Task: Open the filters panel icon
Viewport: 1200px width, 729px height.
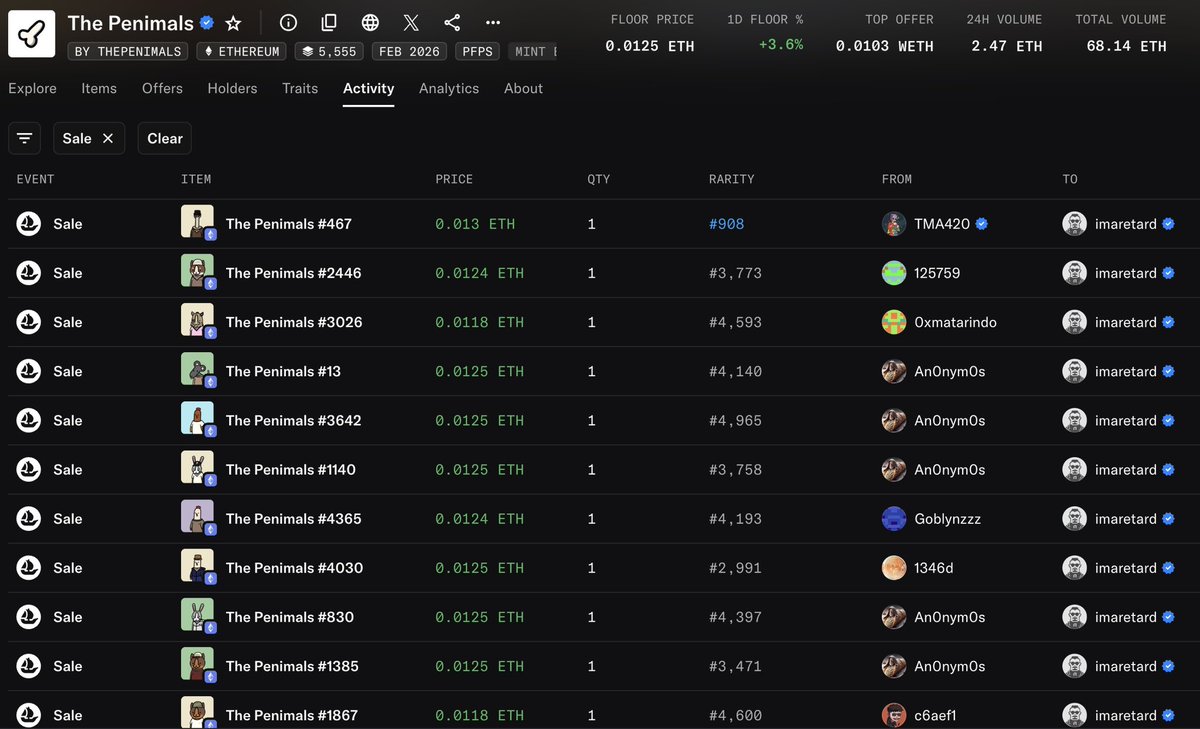Action: 24,138
